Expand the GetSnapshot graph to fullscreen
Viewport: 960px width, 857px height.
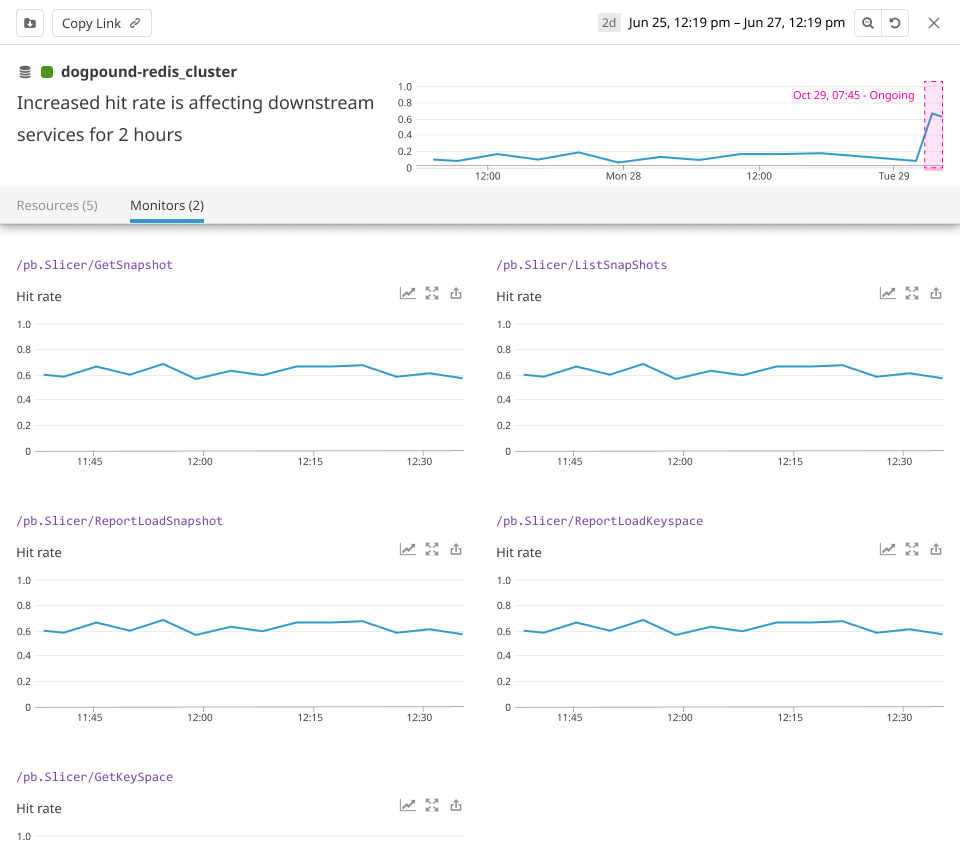click(x=432, y=293)
